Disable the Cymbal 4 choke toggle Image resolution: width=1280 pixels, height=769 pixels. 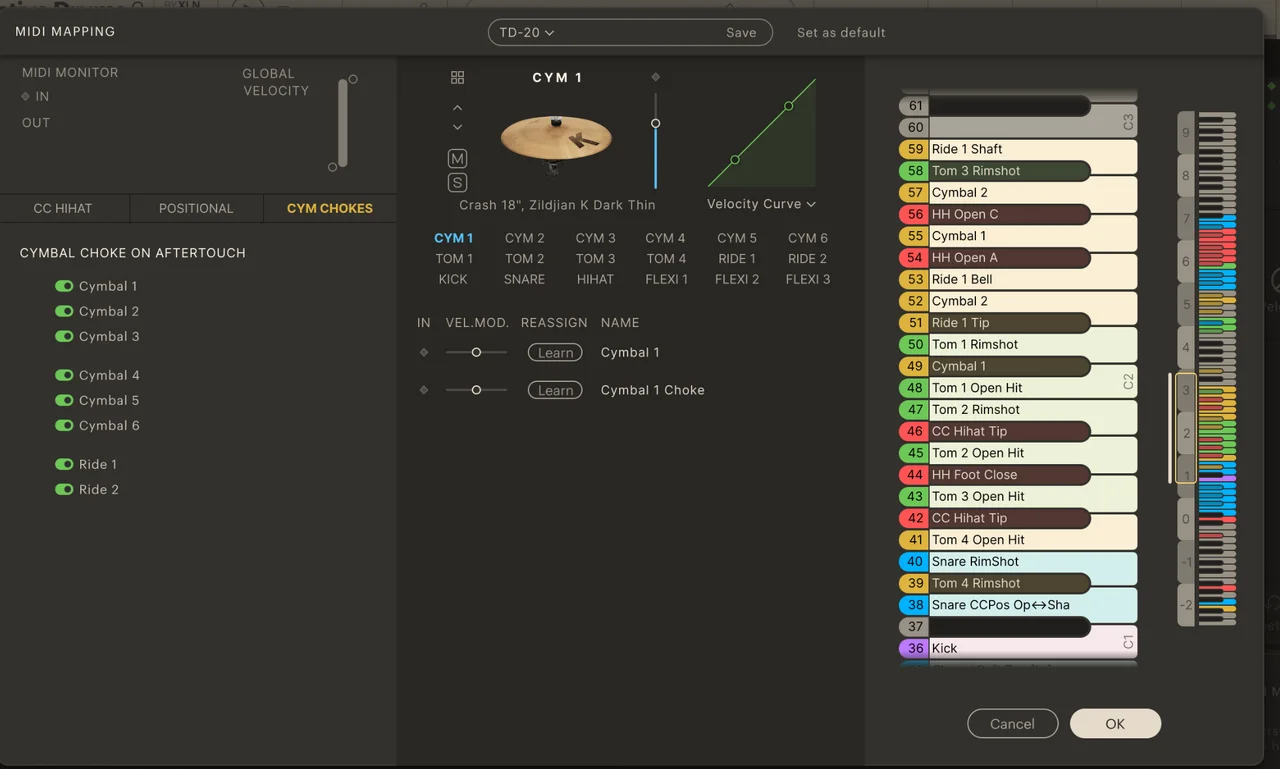pyautogui.click(x=65, y=375)
